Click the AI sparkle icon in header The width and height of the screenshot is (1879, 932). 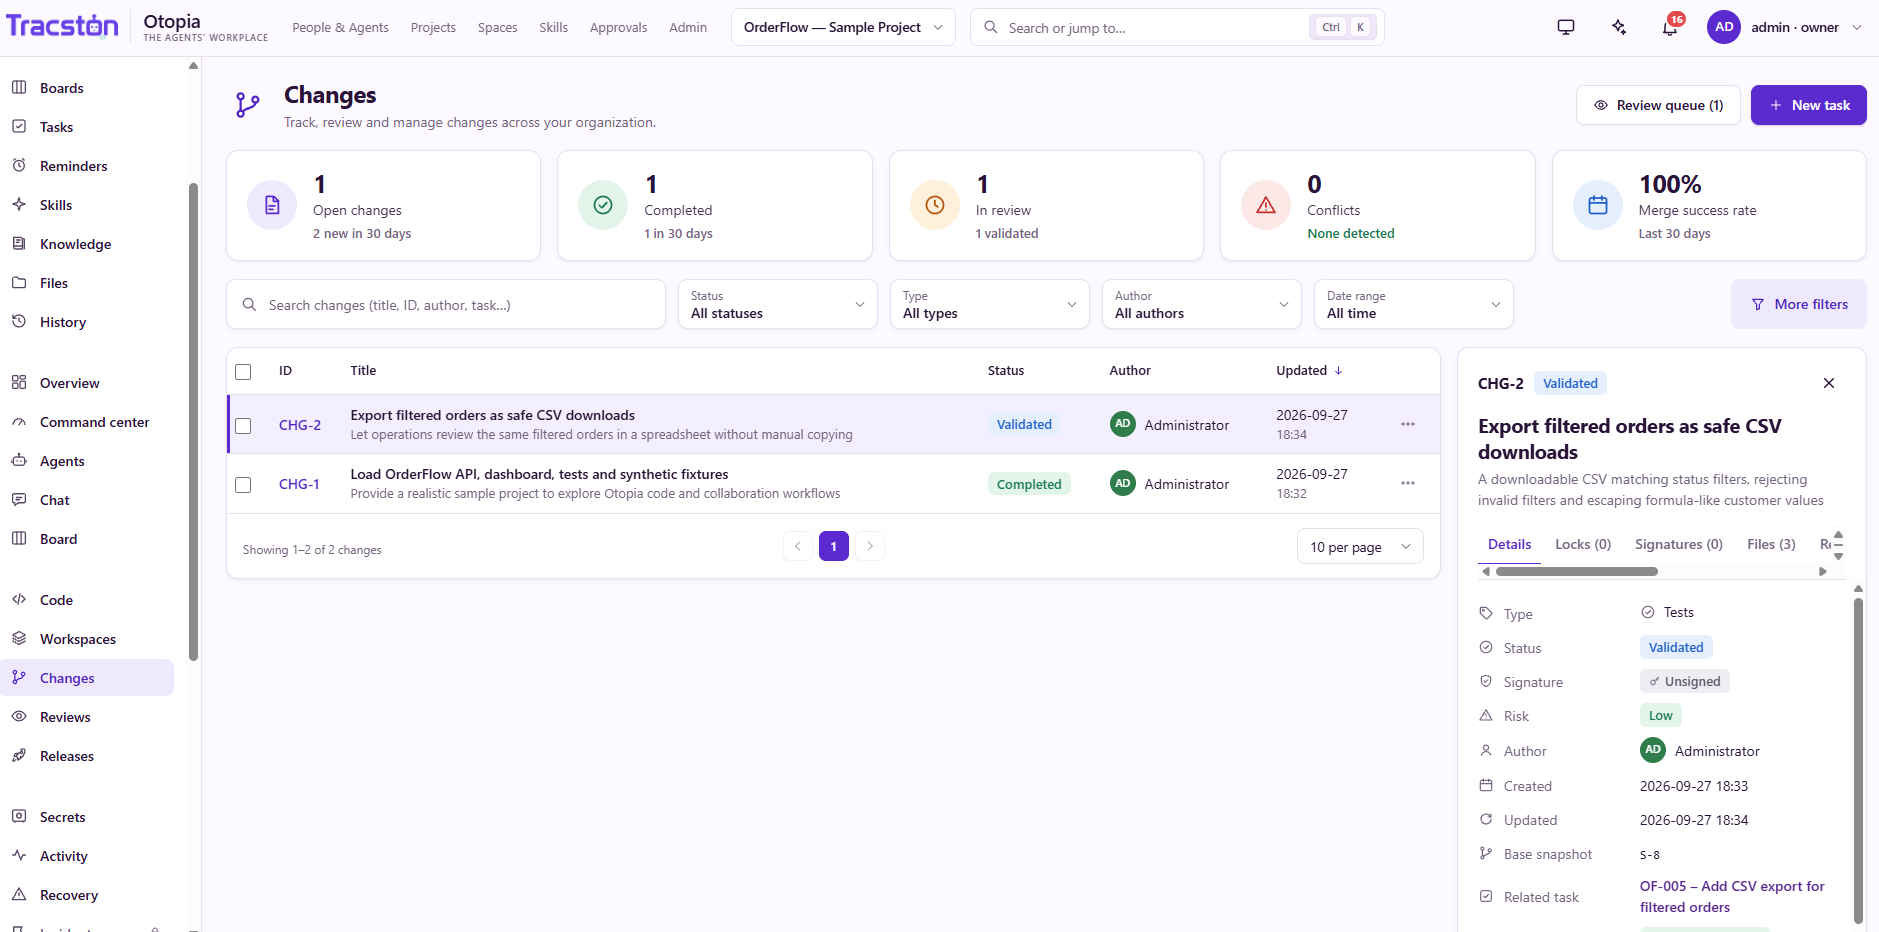pos(1619,28)
